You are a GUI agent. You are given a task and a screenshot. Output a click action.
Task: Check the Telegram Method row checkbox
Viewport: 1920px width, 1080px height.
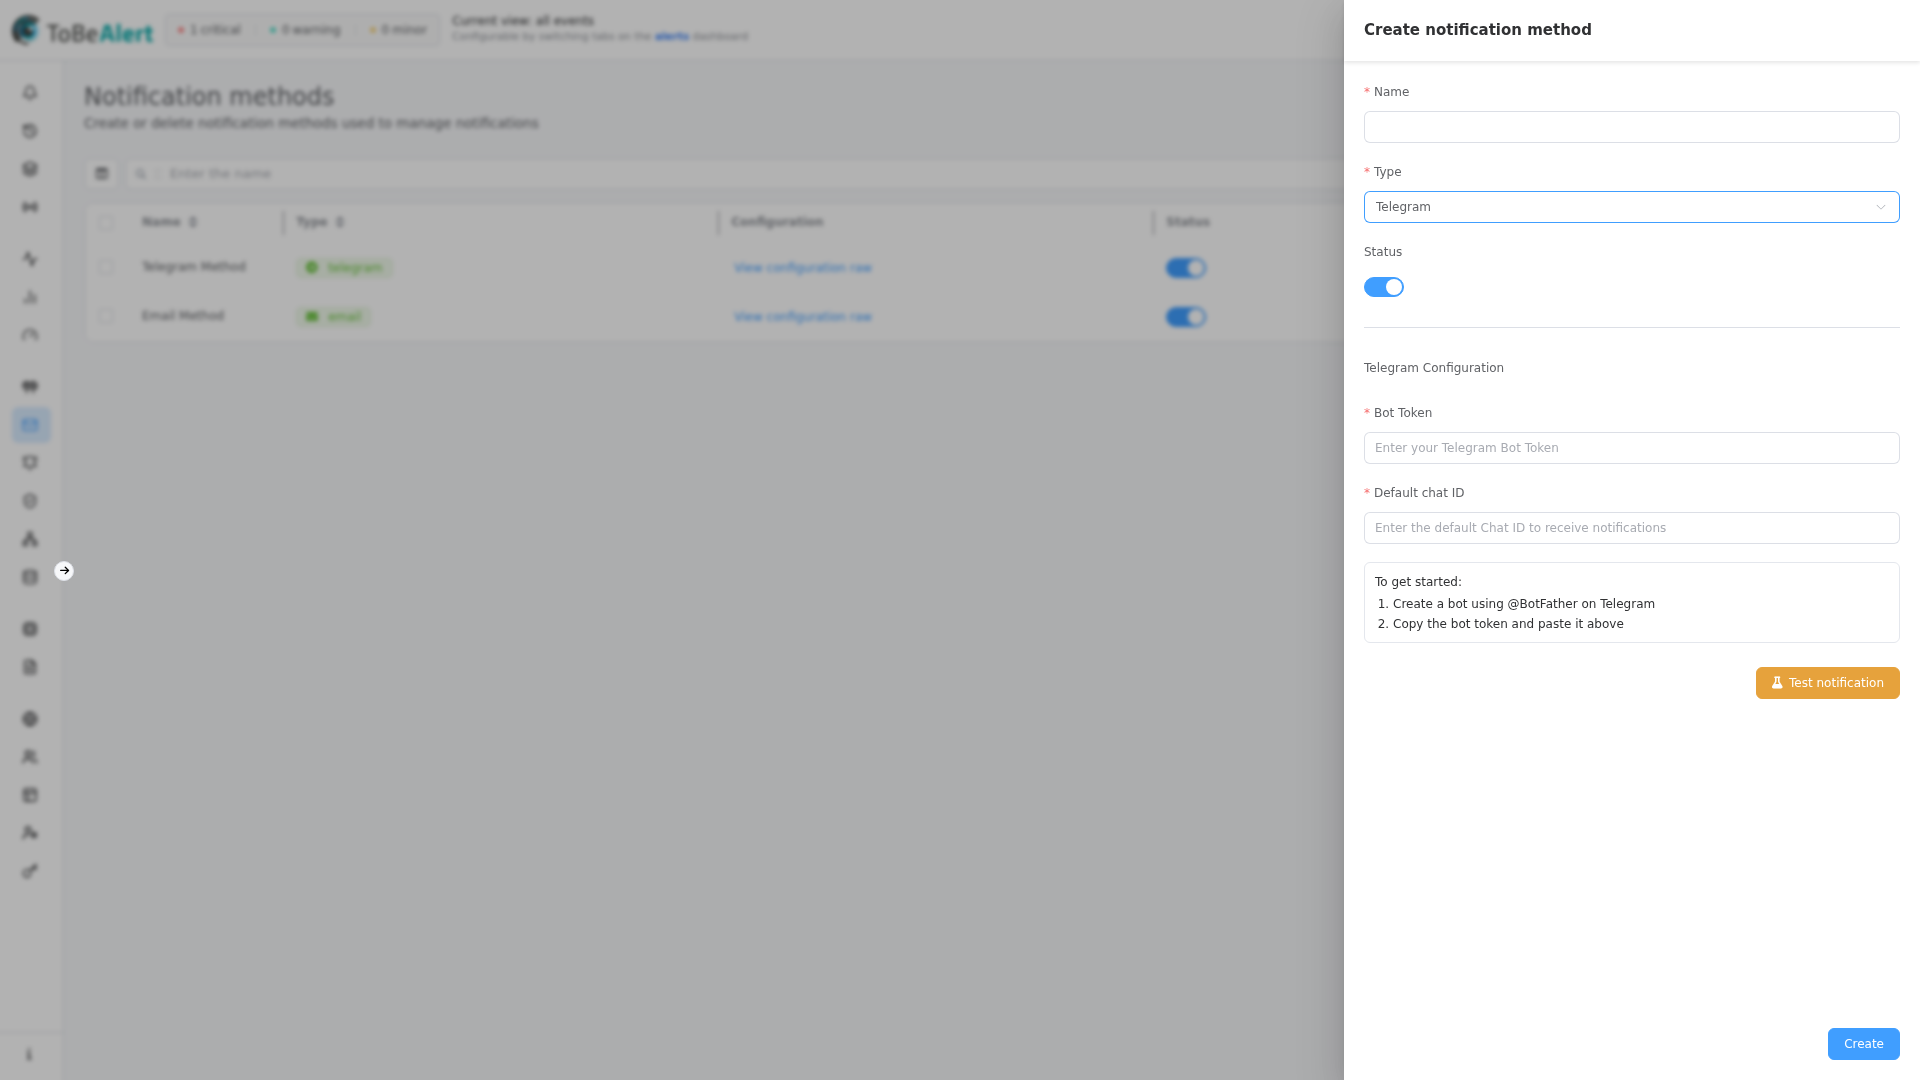tap(106, 267)
